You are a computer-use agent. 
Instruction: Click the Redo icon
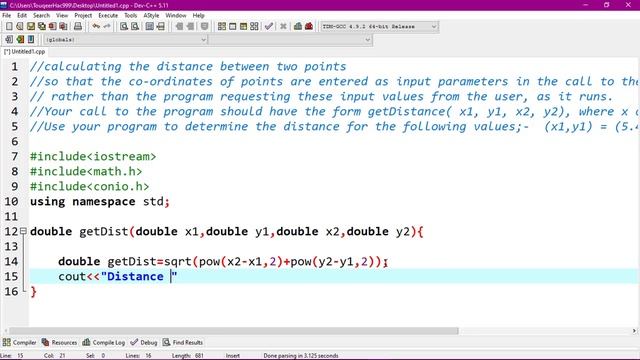coord(107,27)
